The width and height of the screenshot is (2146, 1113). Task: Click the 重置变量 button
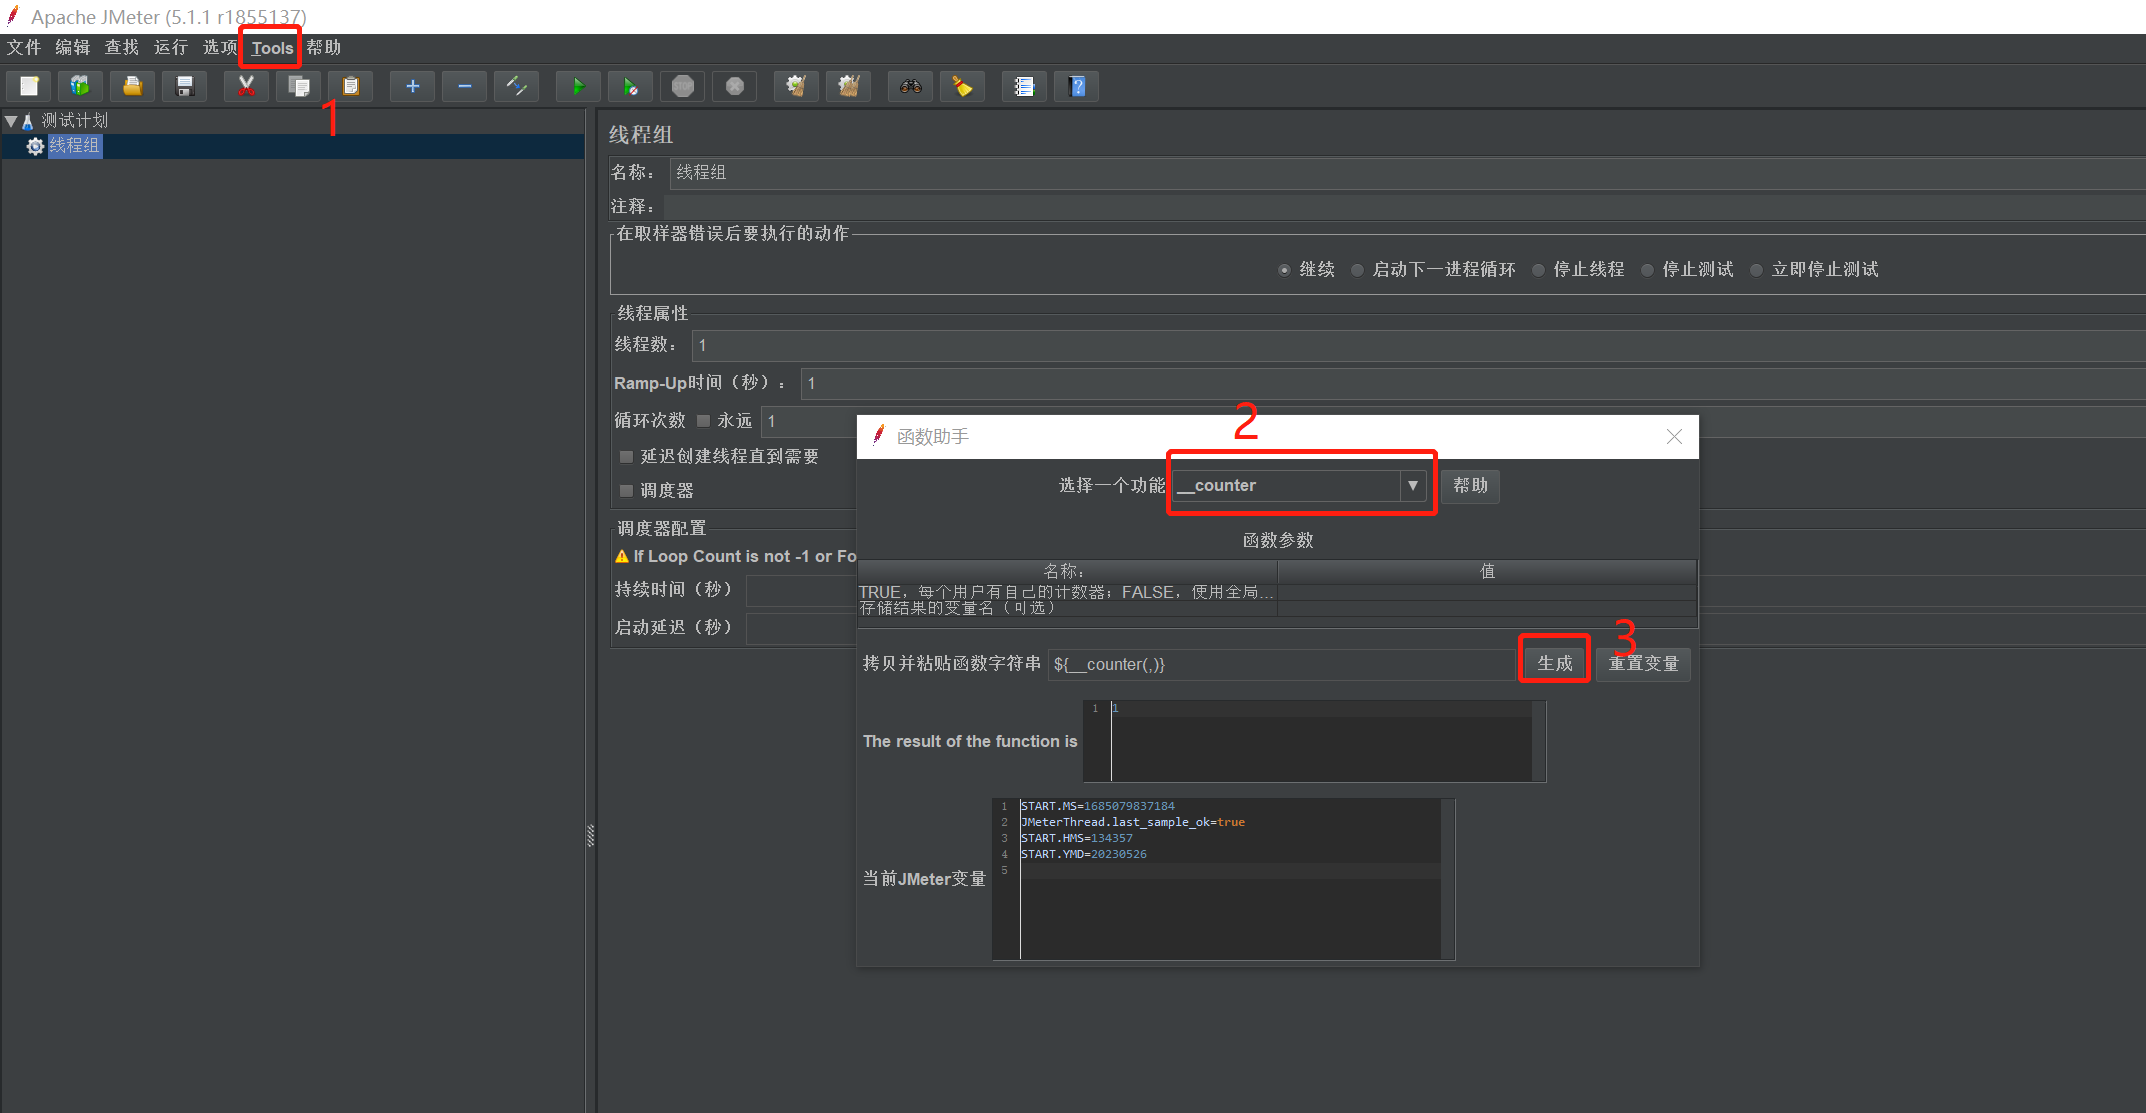[x=1642, y=663]
